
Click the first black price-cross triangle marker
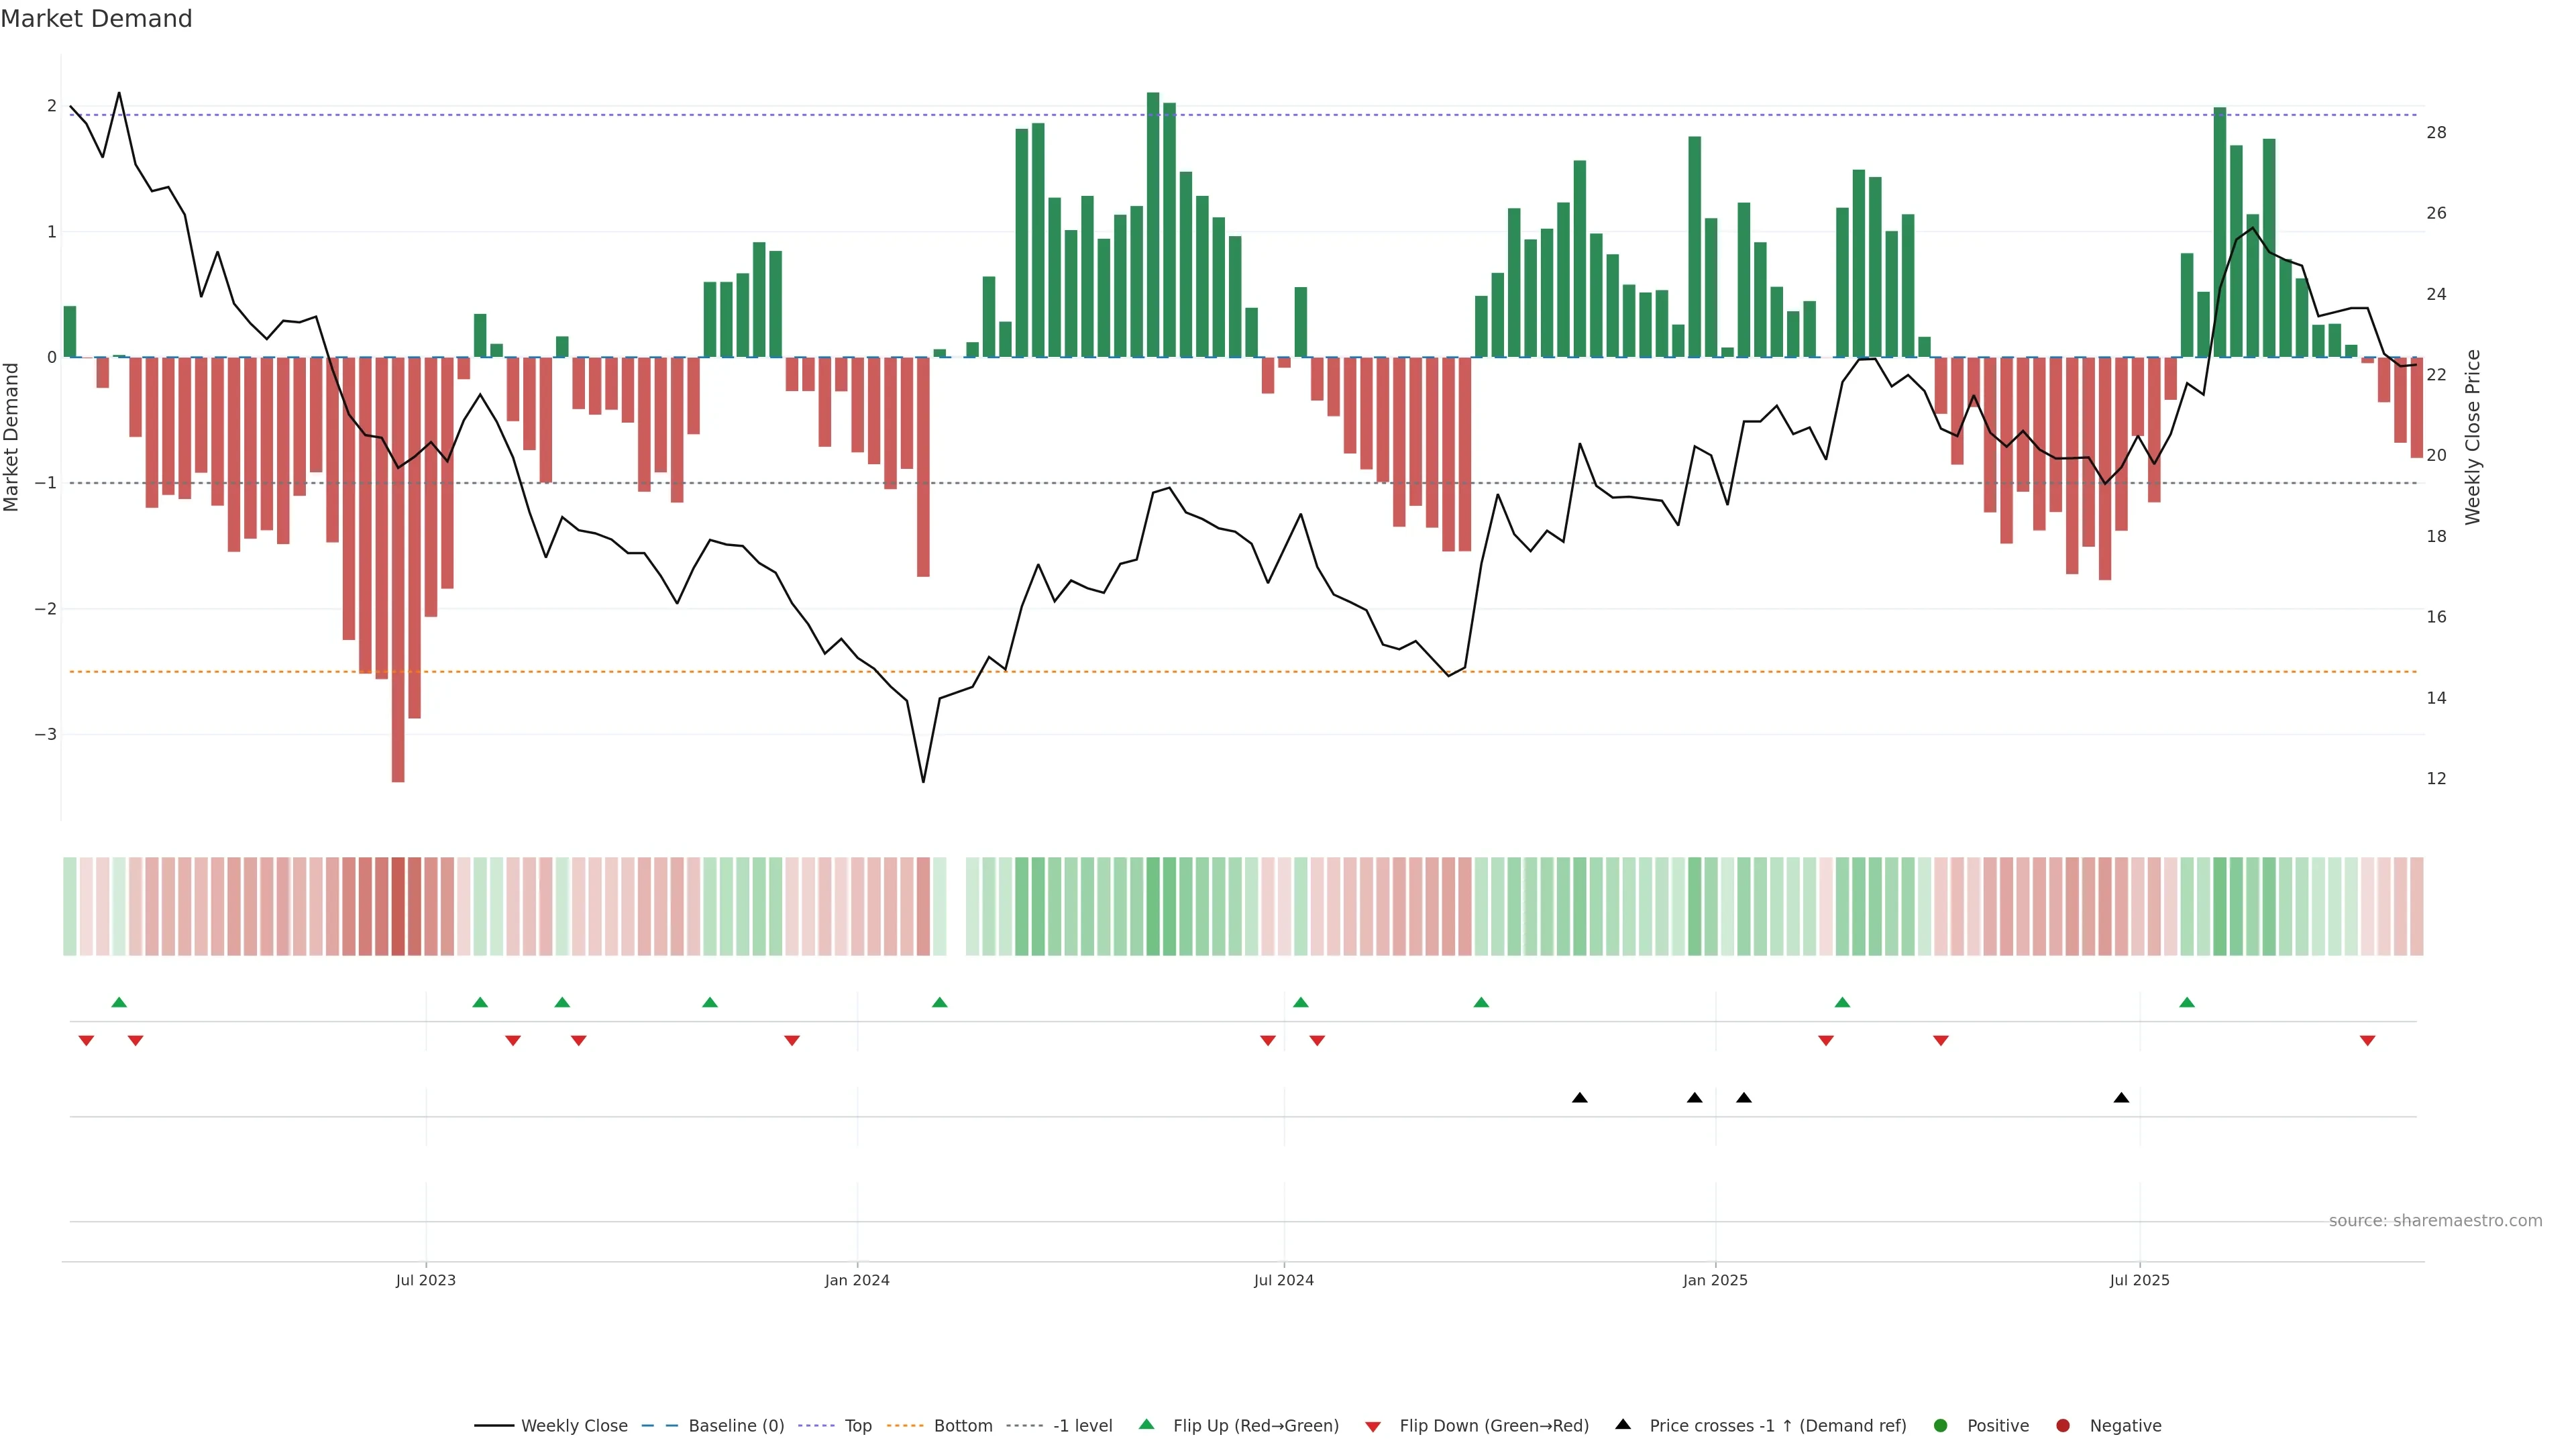coord(1580,1098)
